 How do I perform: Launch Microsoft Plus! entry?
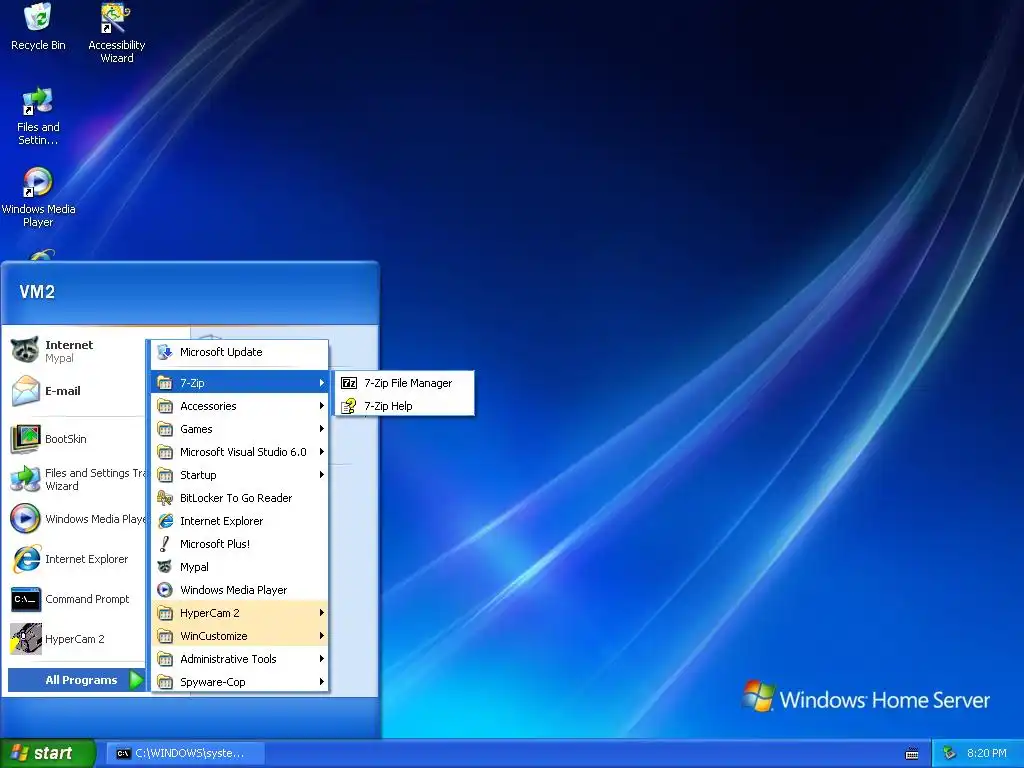[240, 544]
